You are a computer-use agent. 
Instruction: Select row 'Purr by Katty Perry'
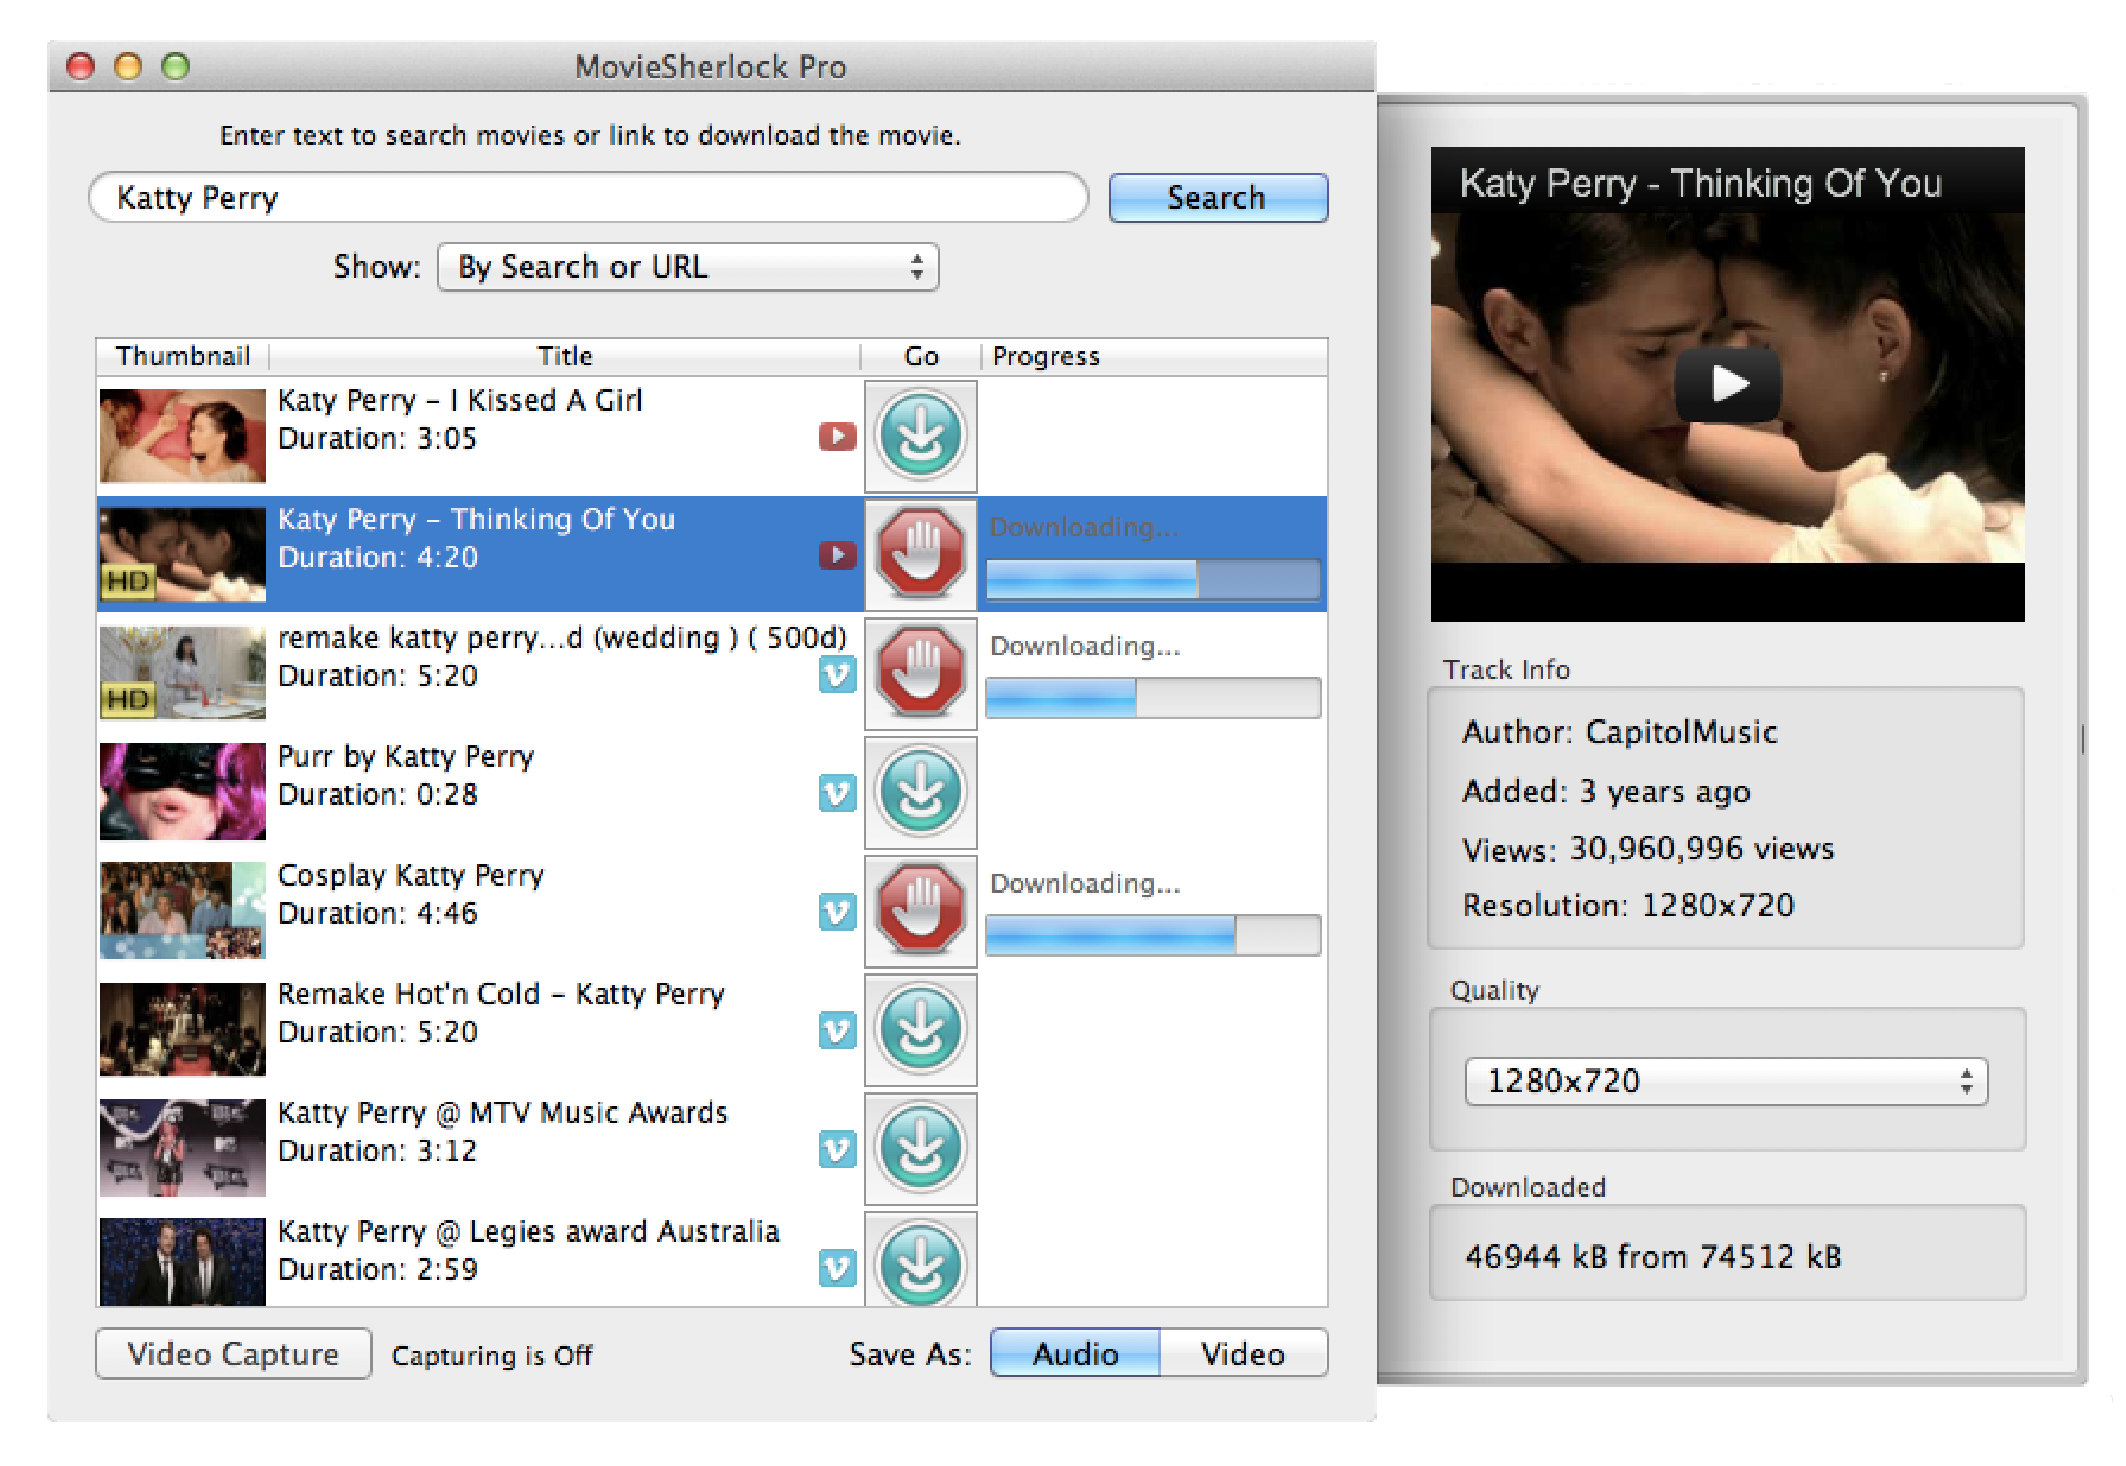712,792
